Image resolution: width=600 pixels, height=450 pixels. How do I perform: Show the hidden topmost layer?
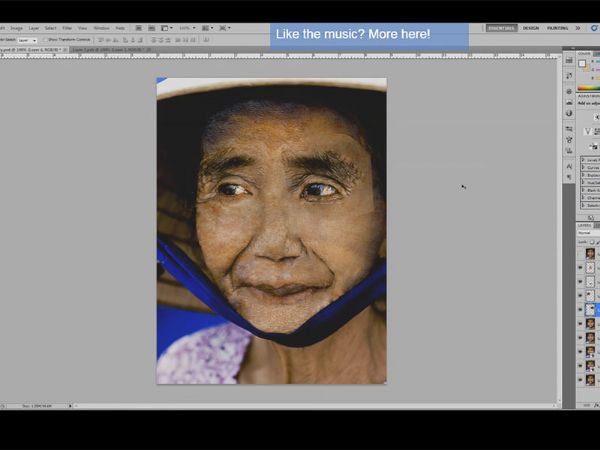tap(580, 253)
